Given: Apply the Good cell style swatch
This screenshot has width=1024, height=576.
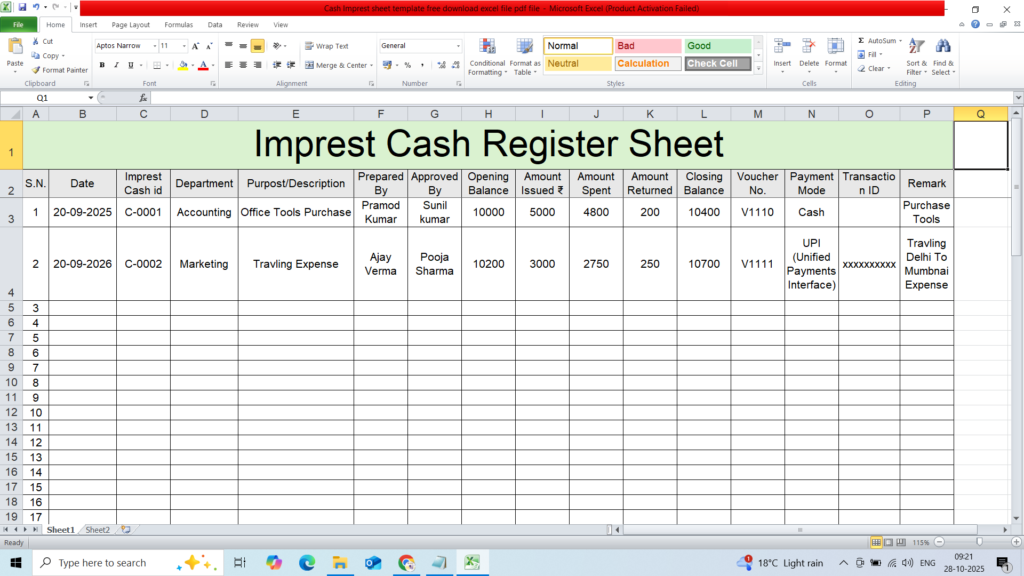Looking at the screenshot, I should click(717, 46).
